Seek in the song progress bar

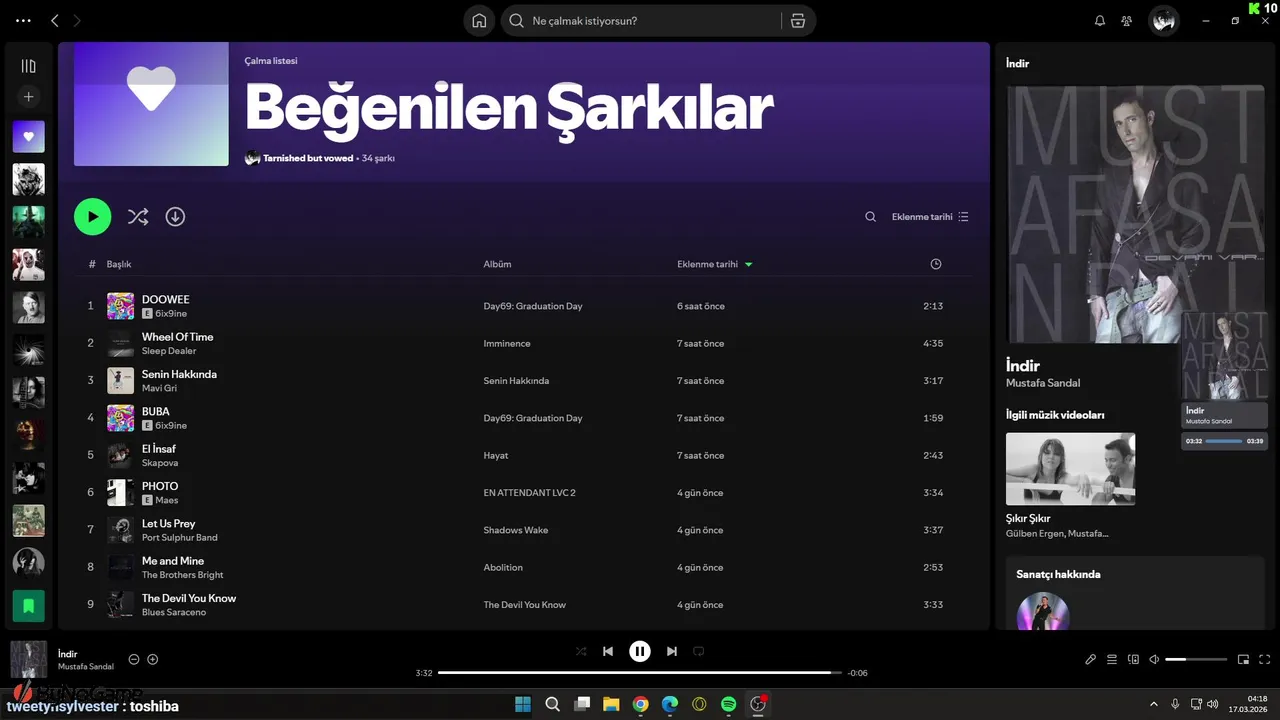pos(640,673)
